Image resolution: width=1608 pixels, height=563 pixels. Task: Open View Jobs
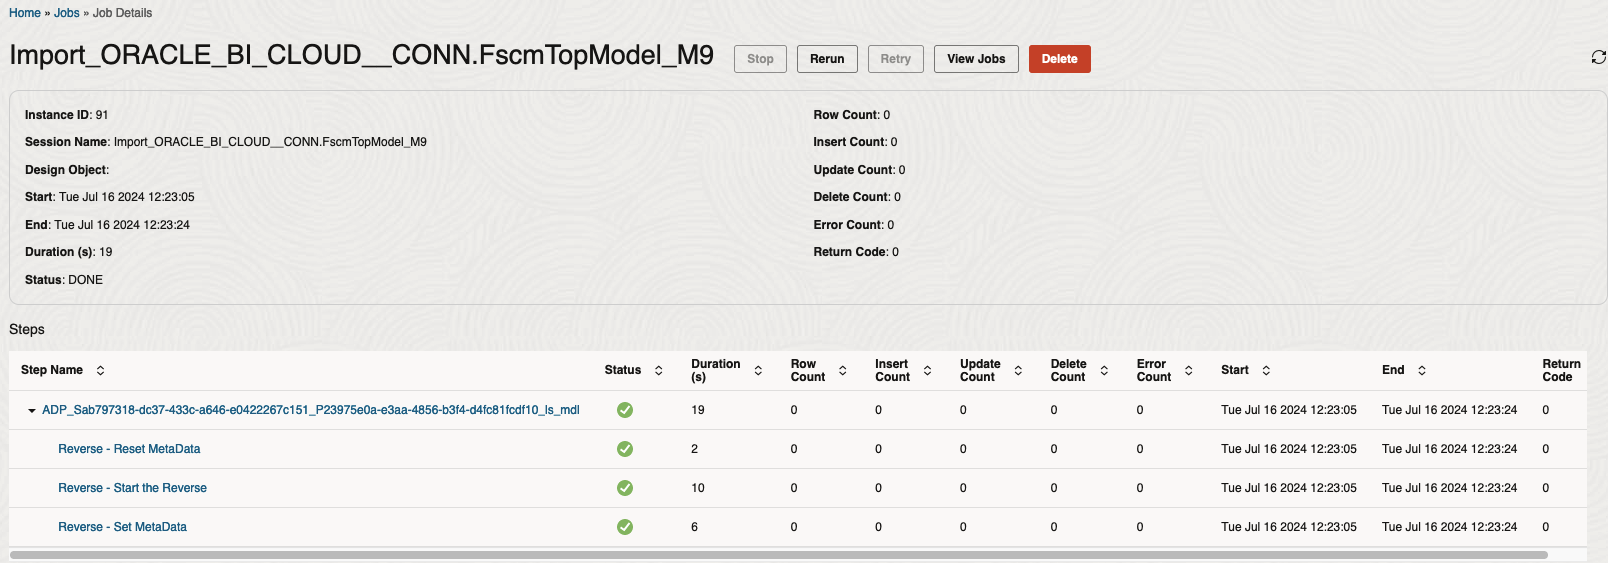tap(976, 59)
